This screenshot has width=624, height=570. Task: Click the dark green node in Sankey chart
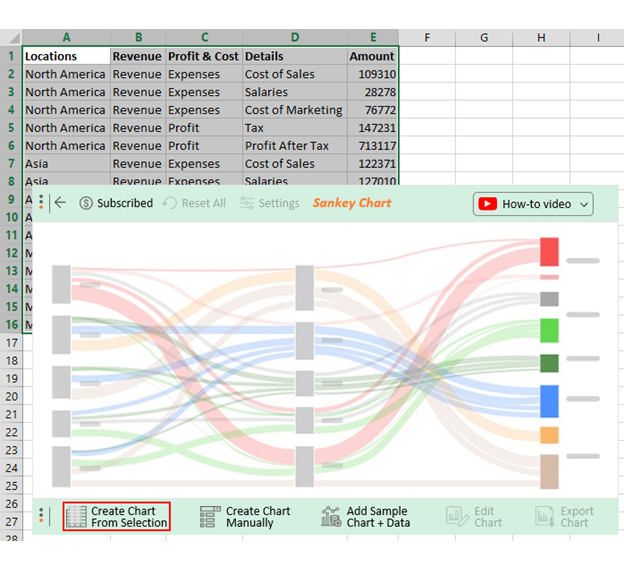pyautogui.click(x=549, y=363)
